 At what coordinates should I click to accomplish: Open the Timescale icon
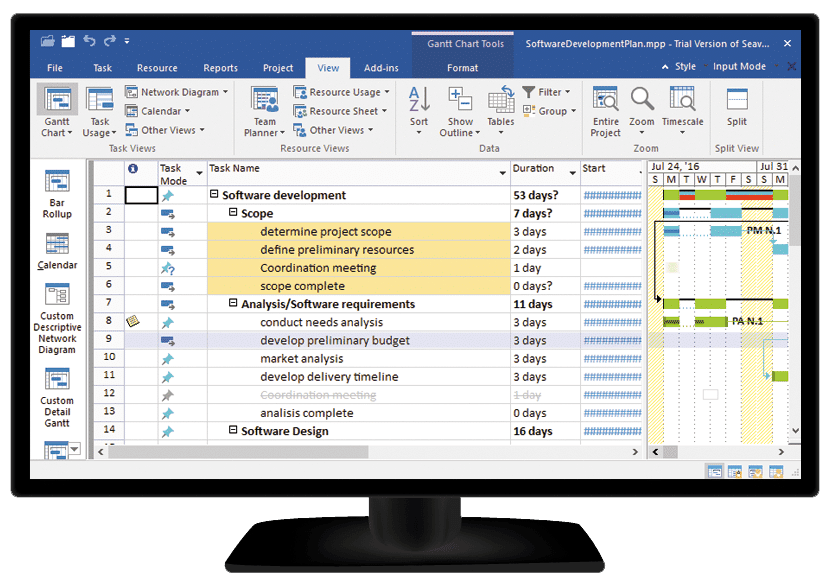point(682,99)
